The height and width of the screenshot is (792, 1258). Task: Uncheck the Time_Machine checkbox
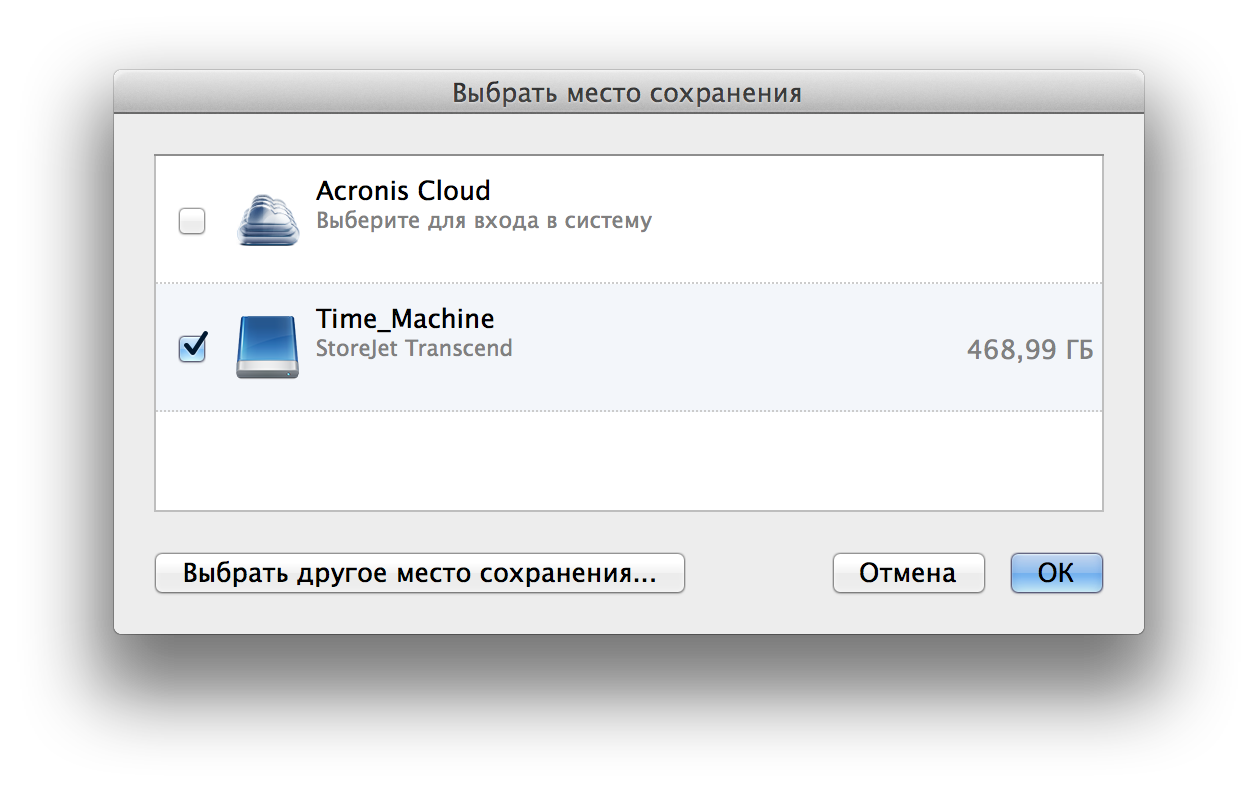coord(192,348)
